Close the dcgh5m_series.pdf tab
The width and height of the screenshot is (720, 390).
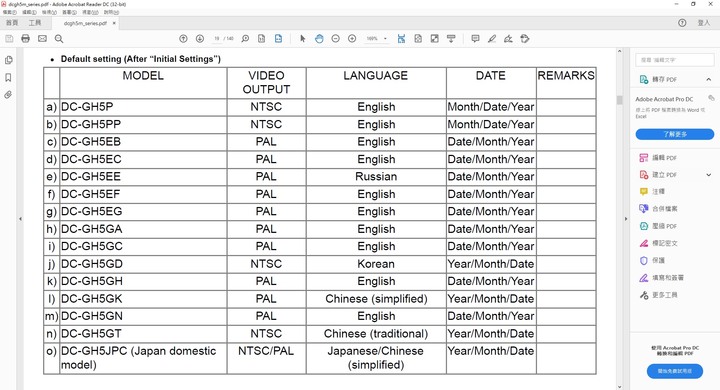pos(114,23)
